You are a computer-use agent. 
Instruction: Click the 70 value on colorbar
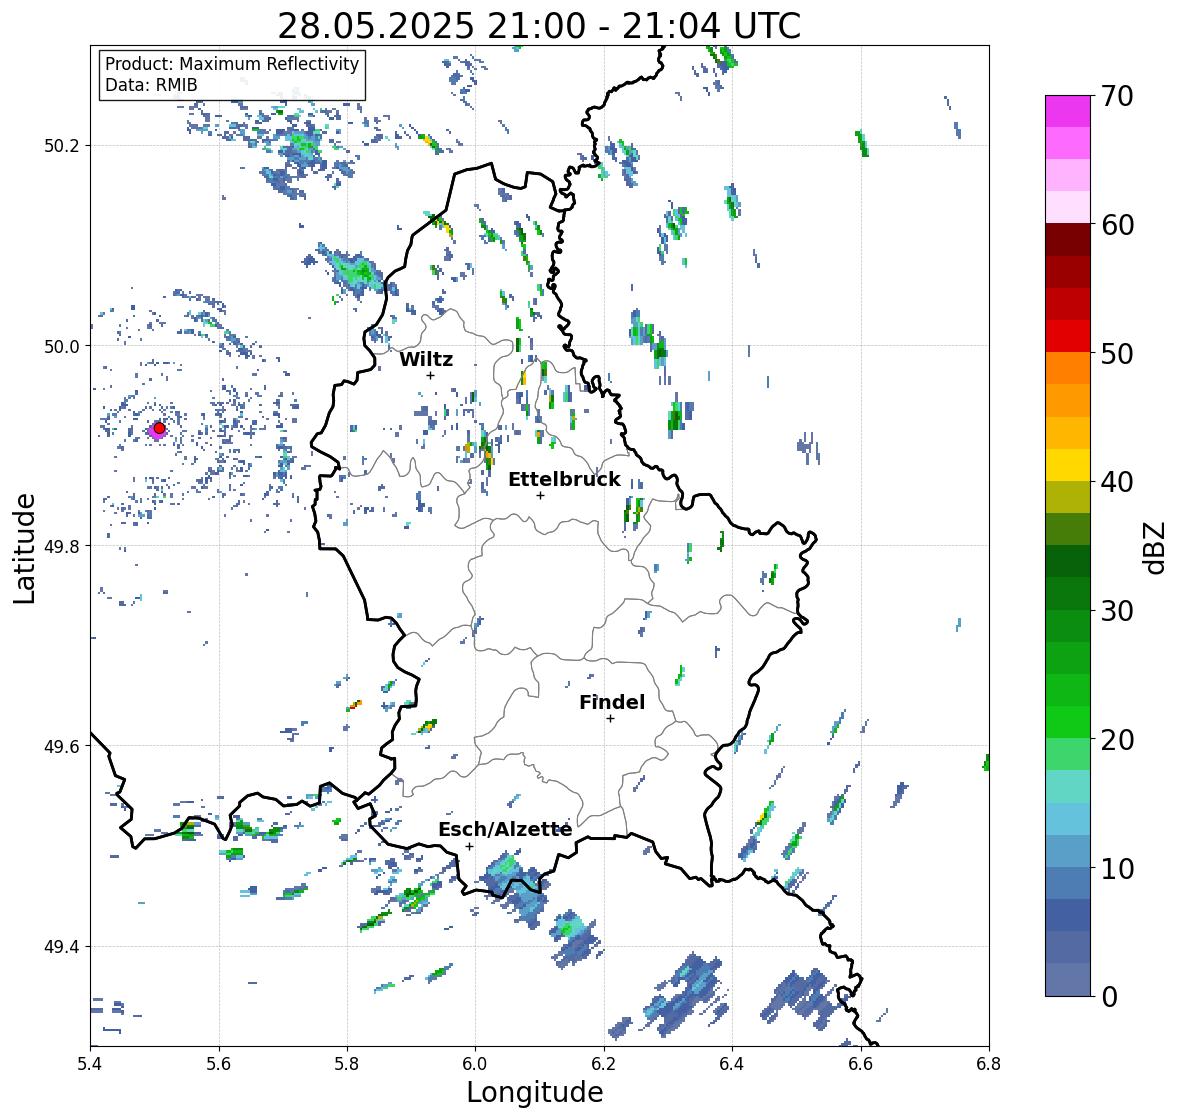[1117, 96]
